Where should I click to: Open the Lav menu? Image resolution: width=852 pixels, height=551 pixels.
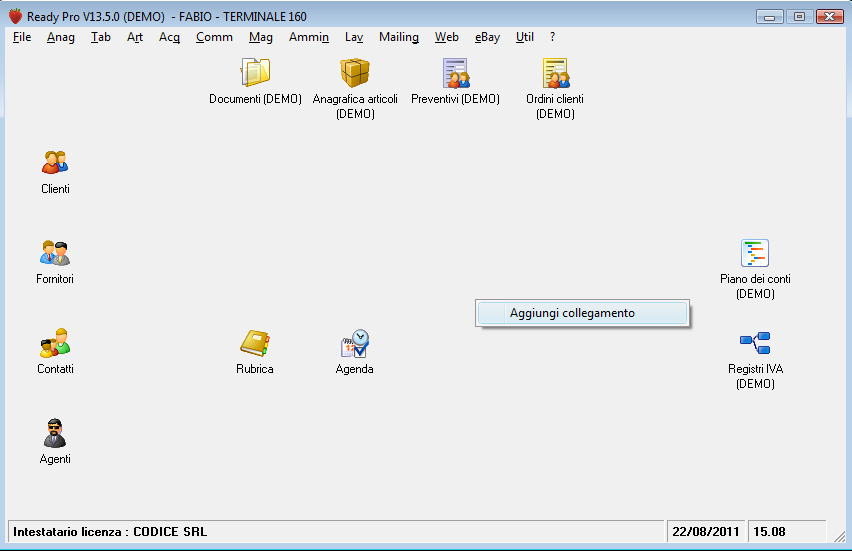(354, 37)
